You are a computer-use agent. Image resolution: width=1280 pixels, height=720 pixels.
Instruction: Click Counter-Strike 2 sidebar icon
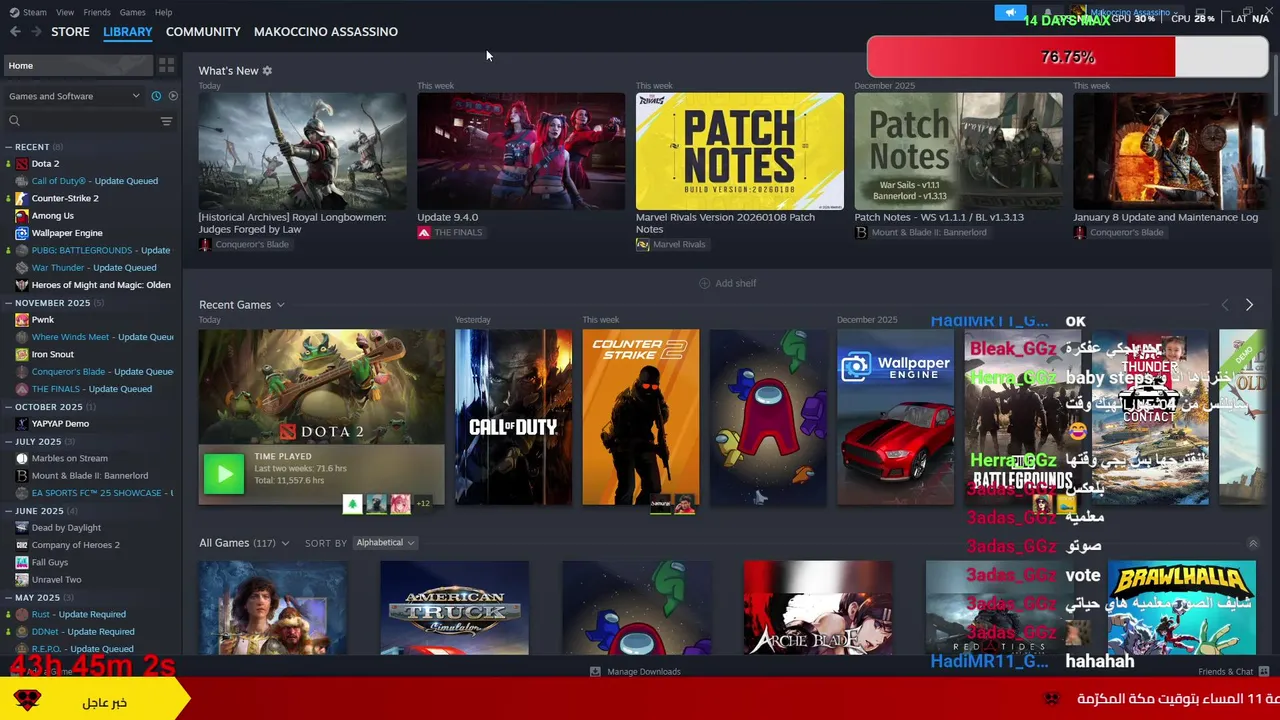(22, 198)
